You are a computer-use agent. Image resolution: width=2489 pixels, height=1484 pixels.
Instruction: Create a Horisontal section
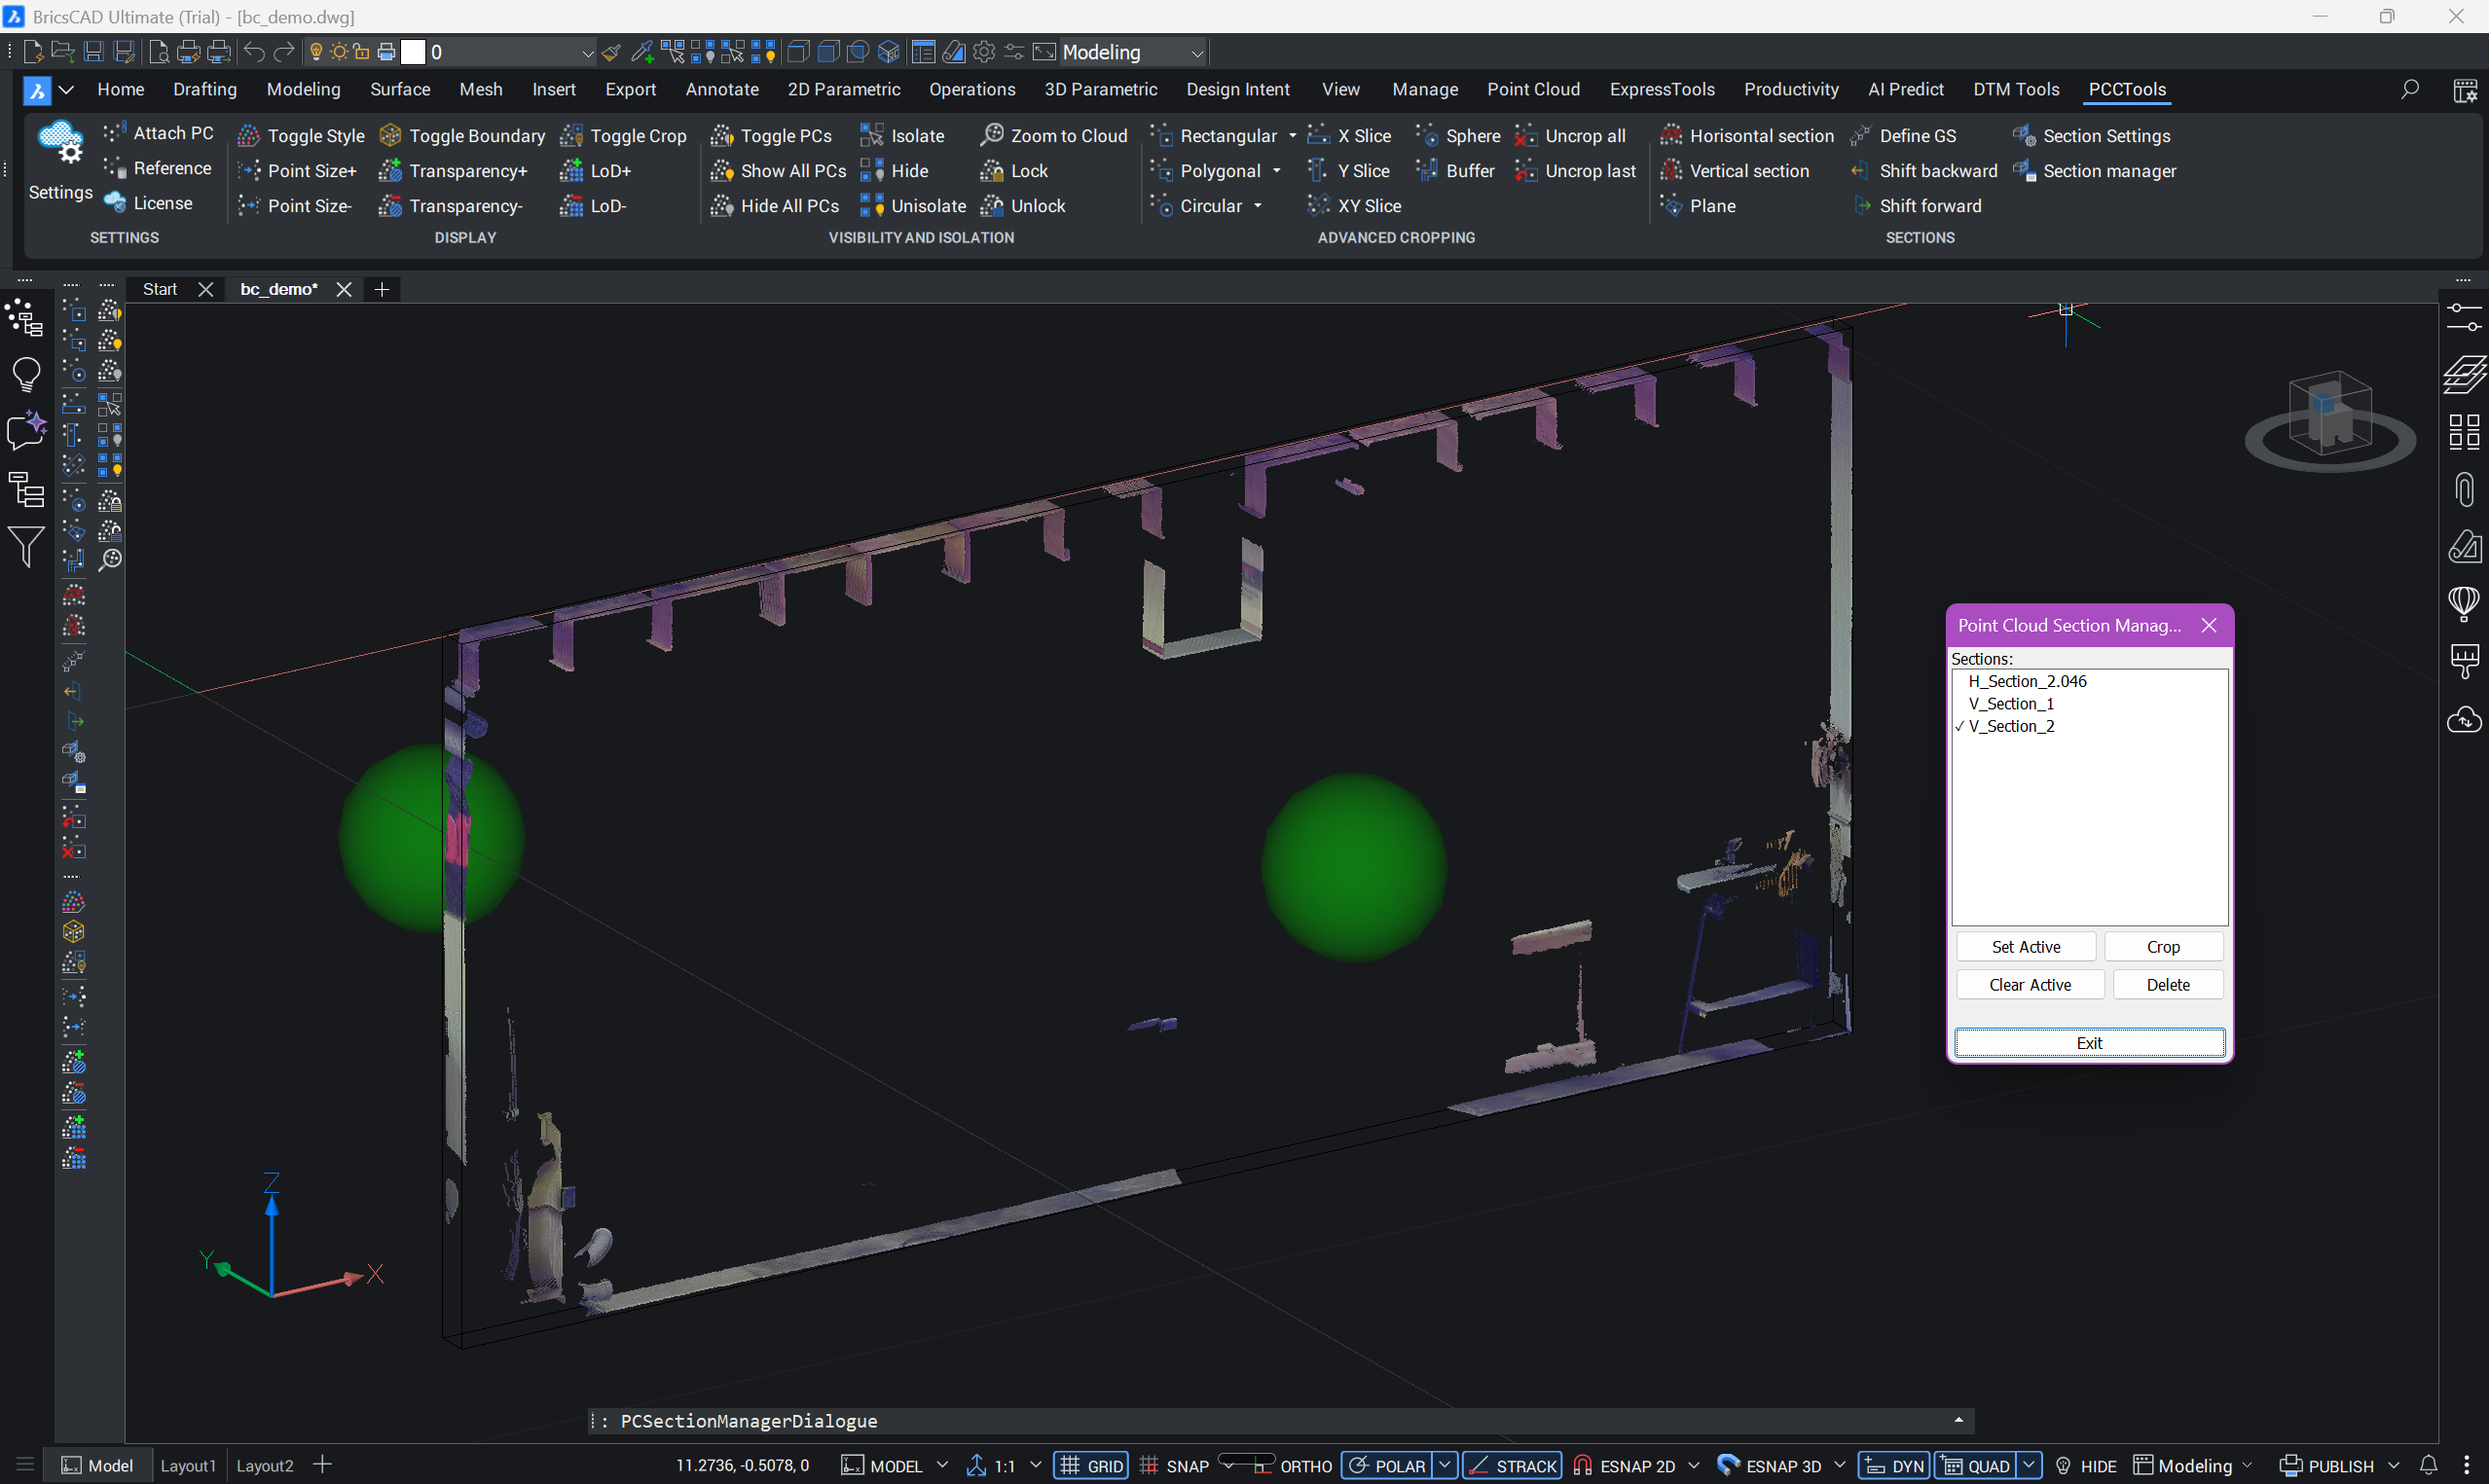tap(1746, 136)
